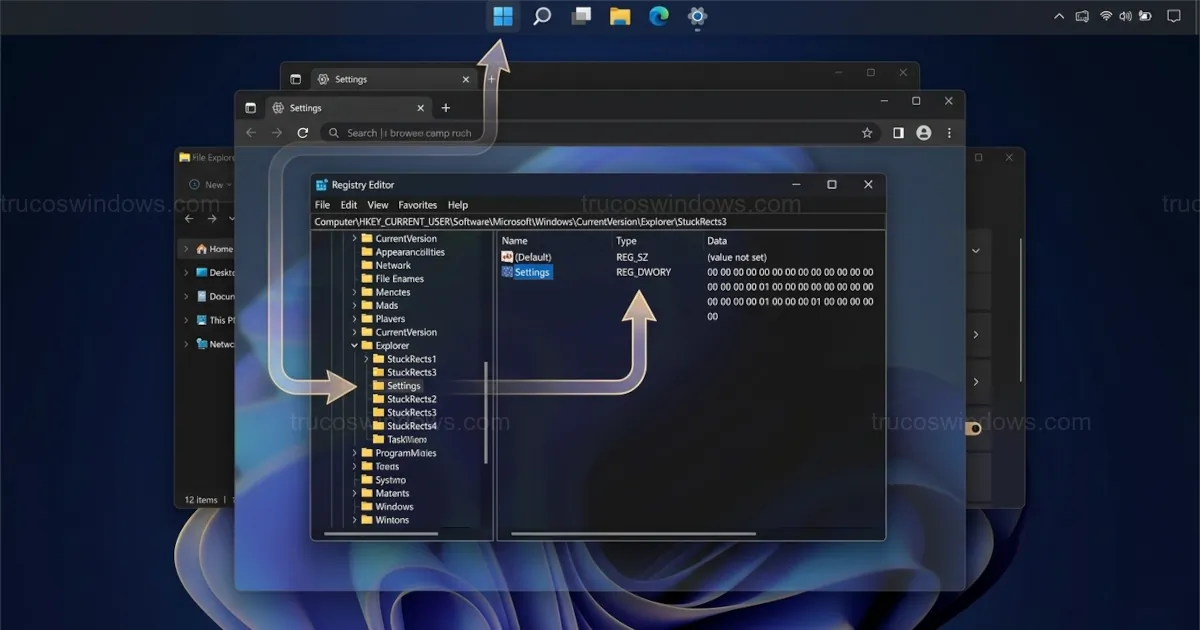Open the Windows Start menu
This screenshot has height=630, width=1200.
[x=503, y=16]
